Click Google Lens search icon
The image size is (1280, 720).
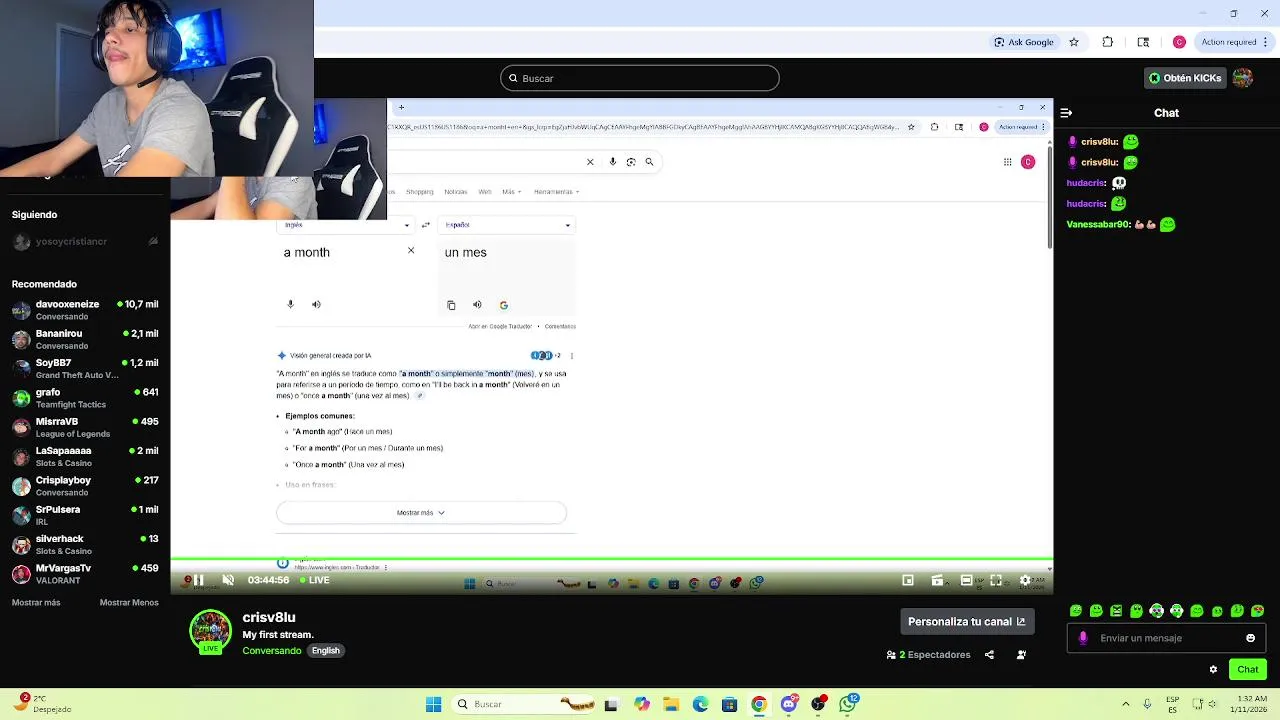coord(631,162)
